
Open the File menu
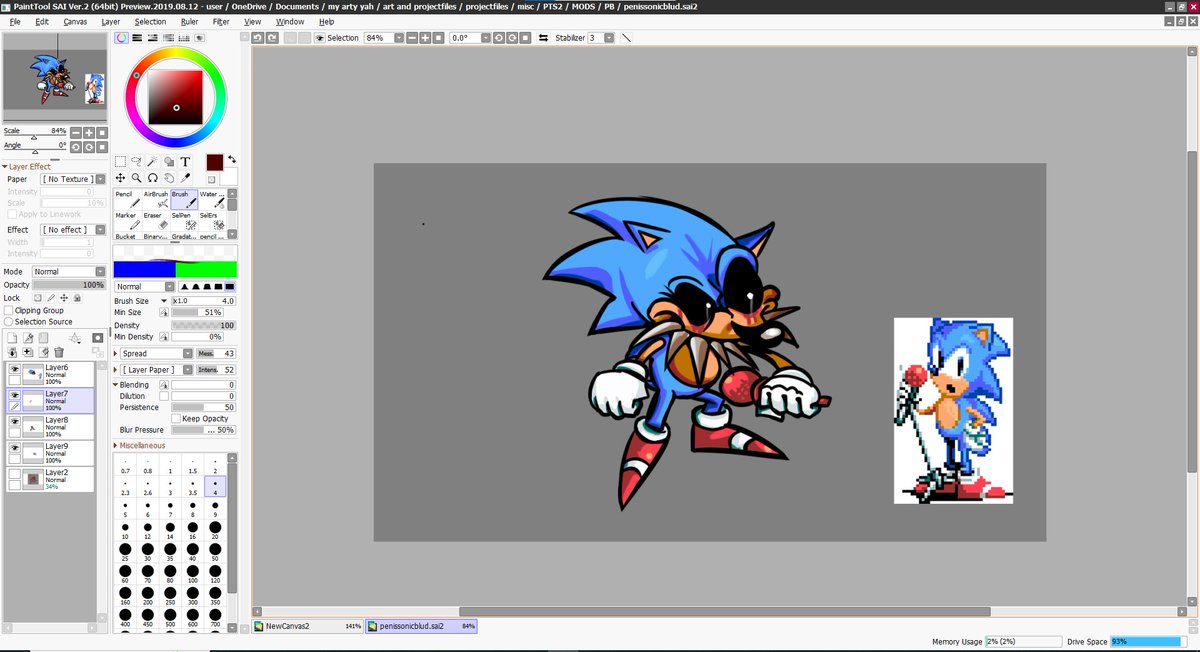click(15, 21)
